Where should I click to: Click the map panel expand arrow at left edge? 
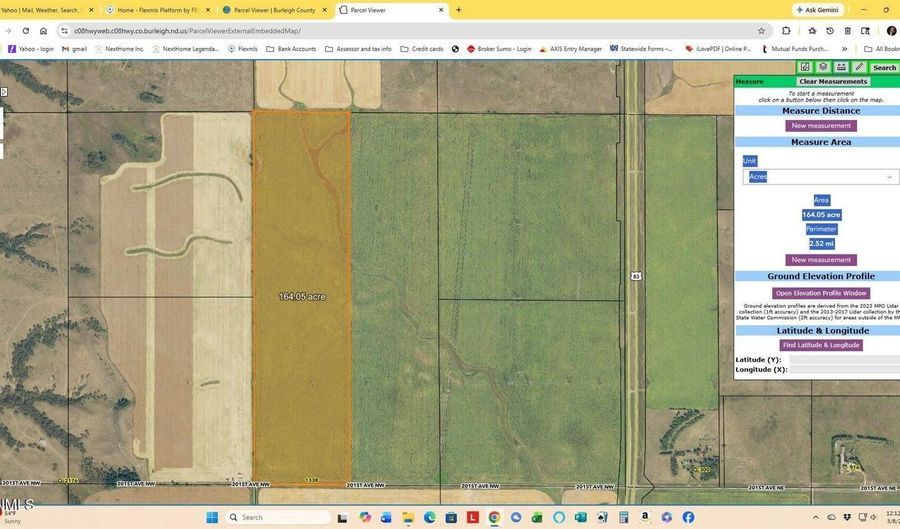tap(3, 91)
